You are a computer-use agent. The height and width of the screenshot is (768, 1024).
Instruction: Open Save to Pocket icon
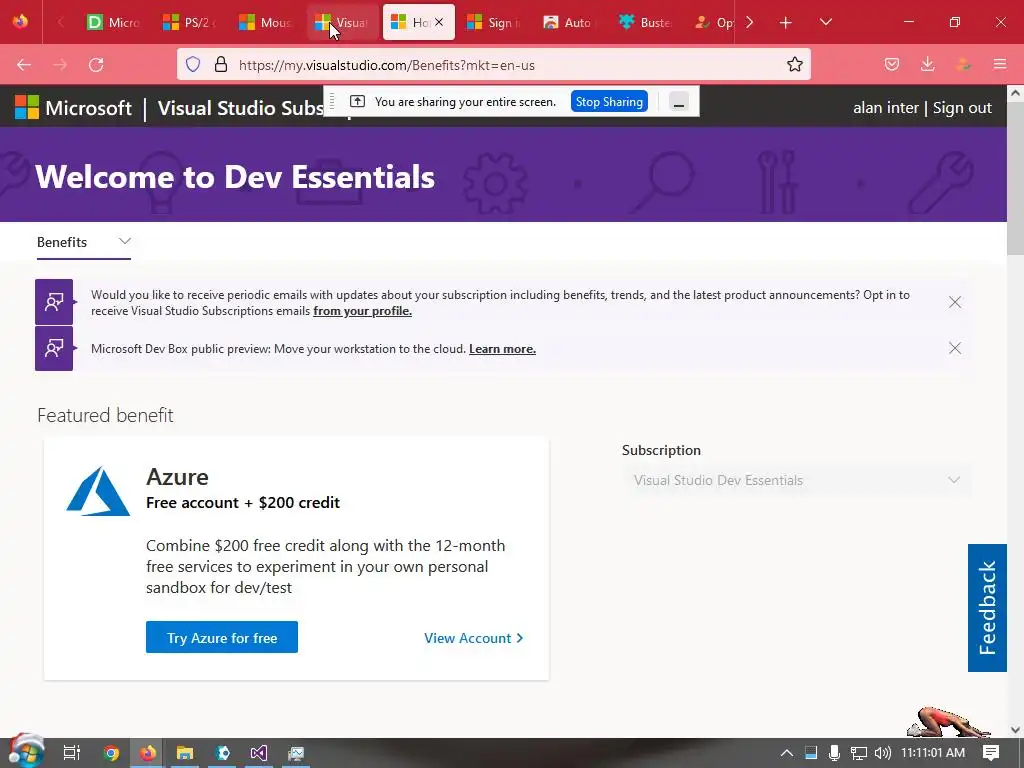pos(892,65)
